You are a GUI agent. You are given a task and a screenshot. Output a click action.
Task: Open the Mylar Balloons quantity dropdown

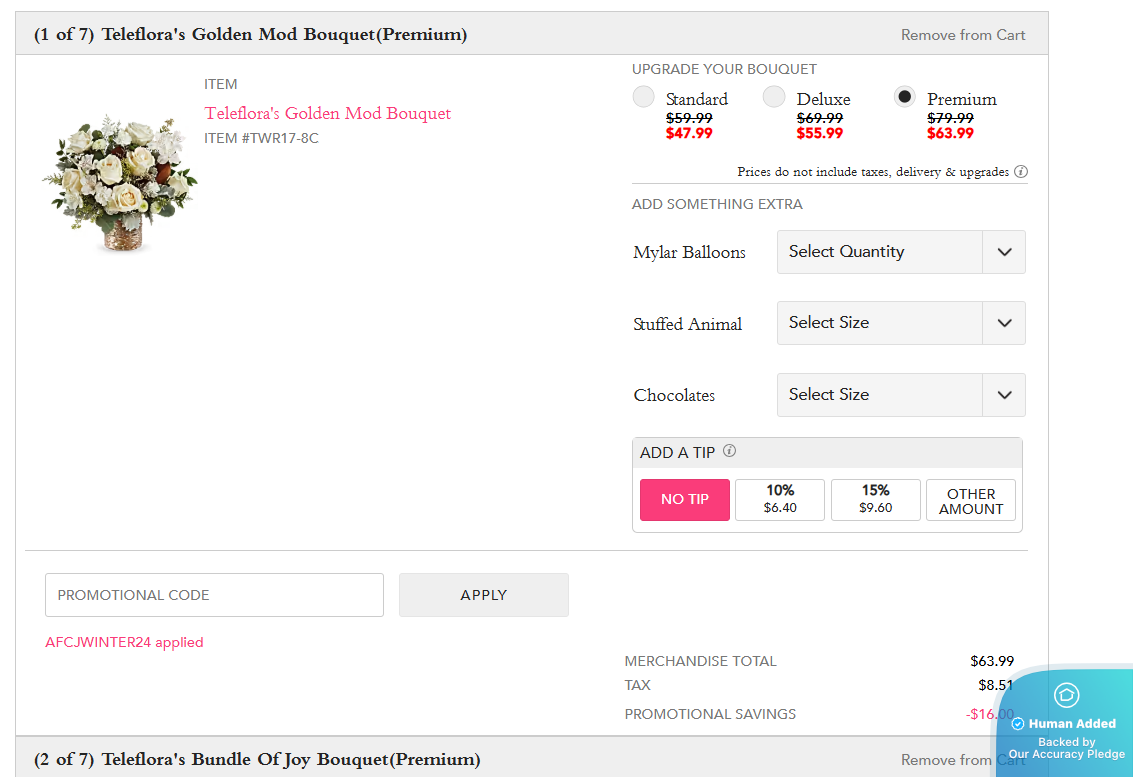[x=900, y=252]
